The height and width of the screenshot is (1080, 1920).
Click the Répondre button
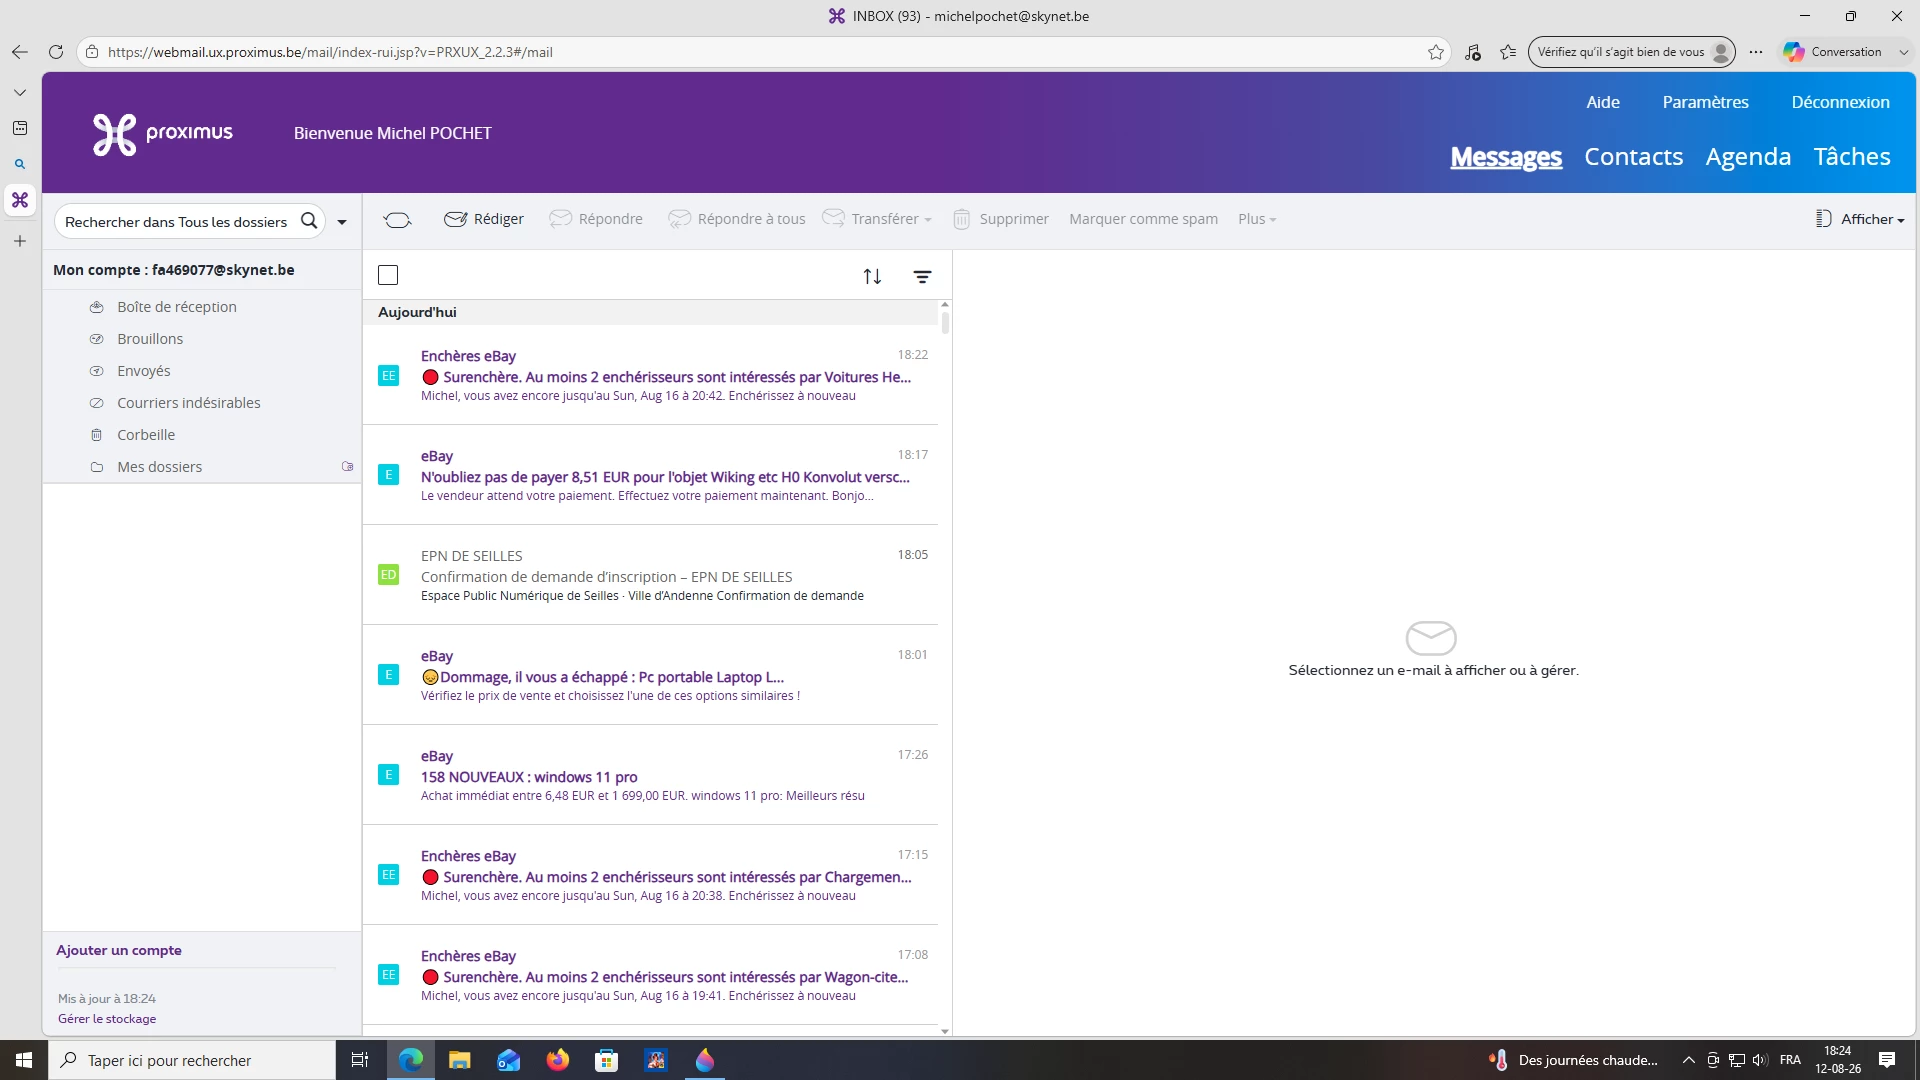pos(596,219)
